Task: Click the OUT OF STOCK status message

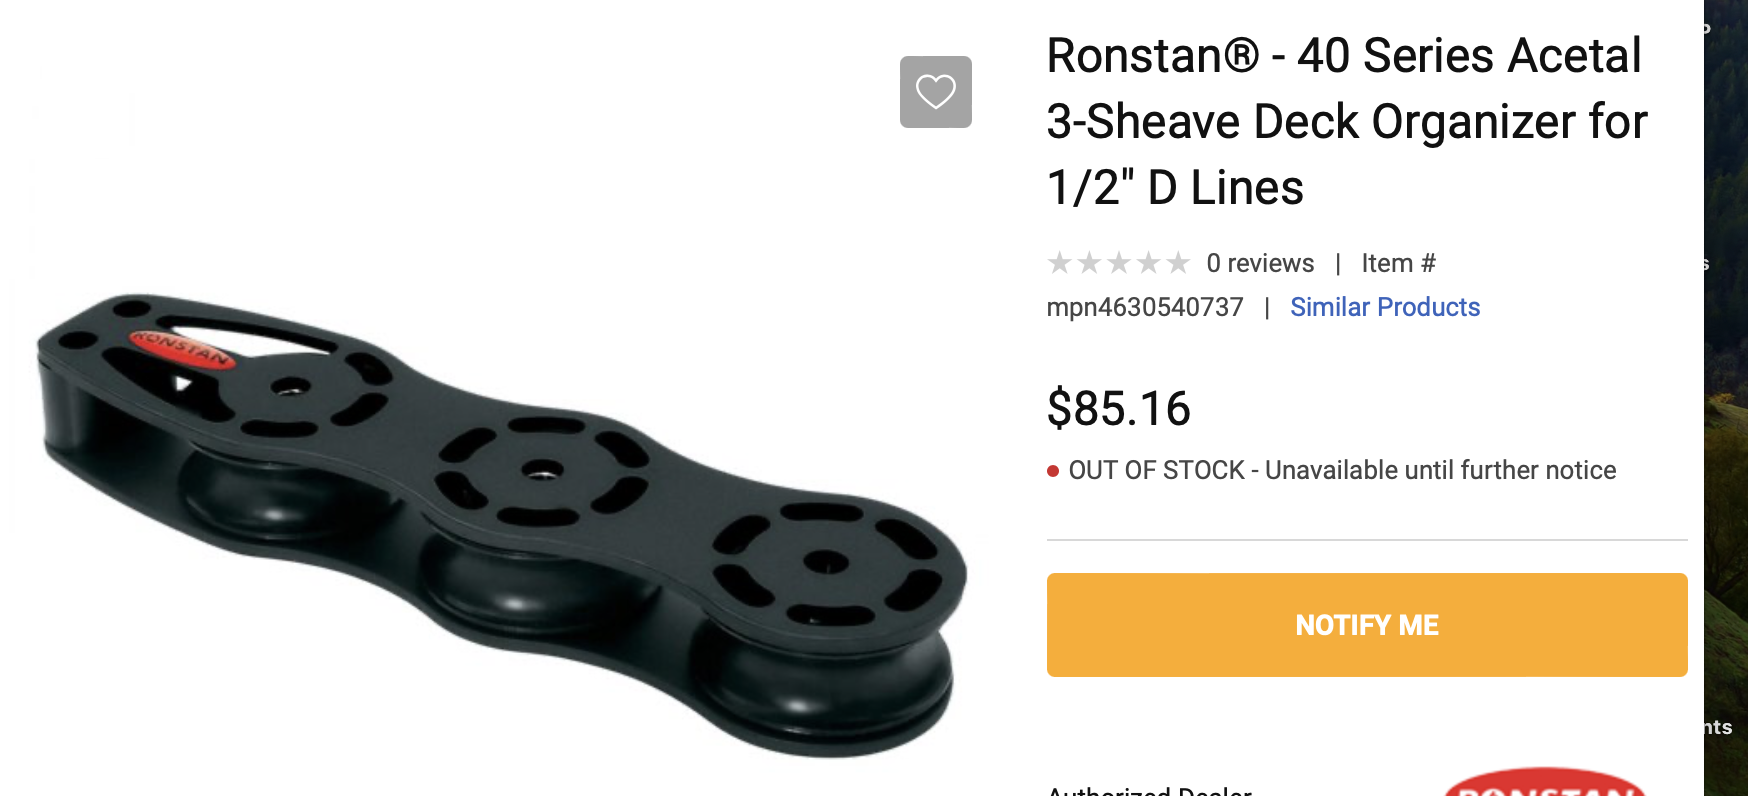Action: click(1342, 470)
